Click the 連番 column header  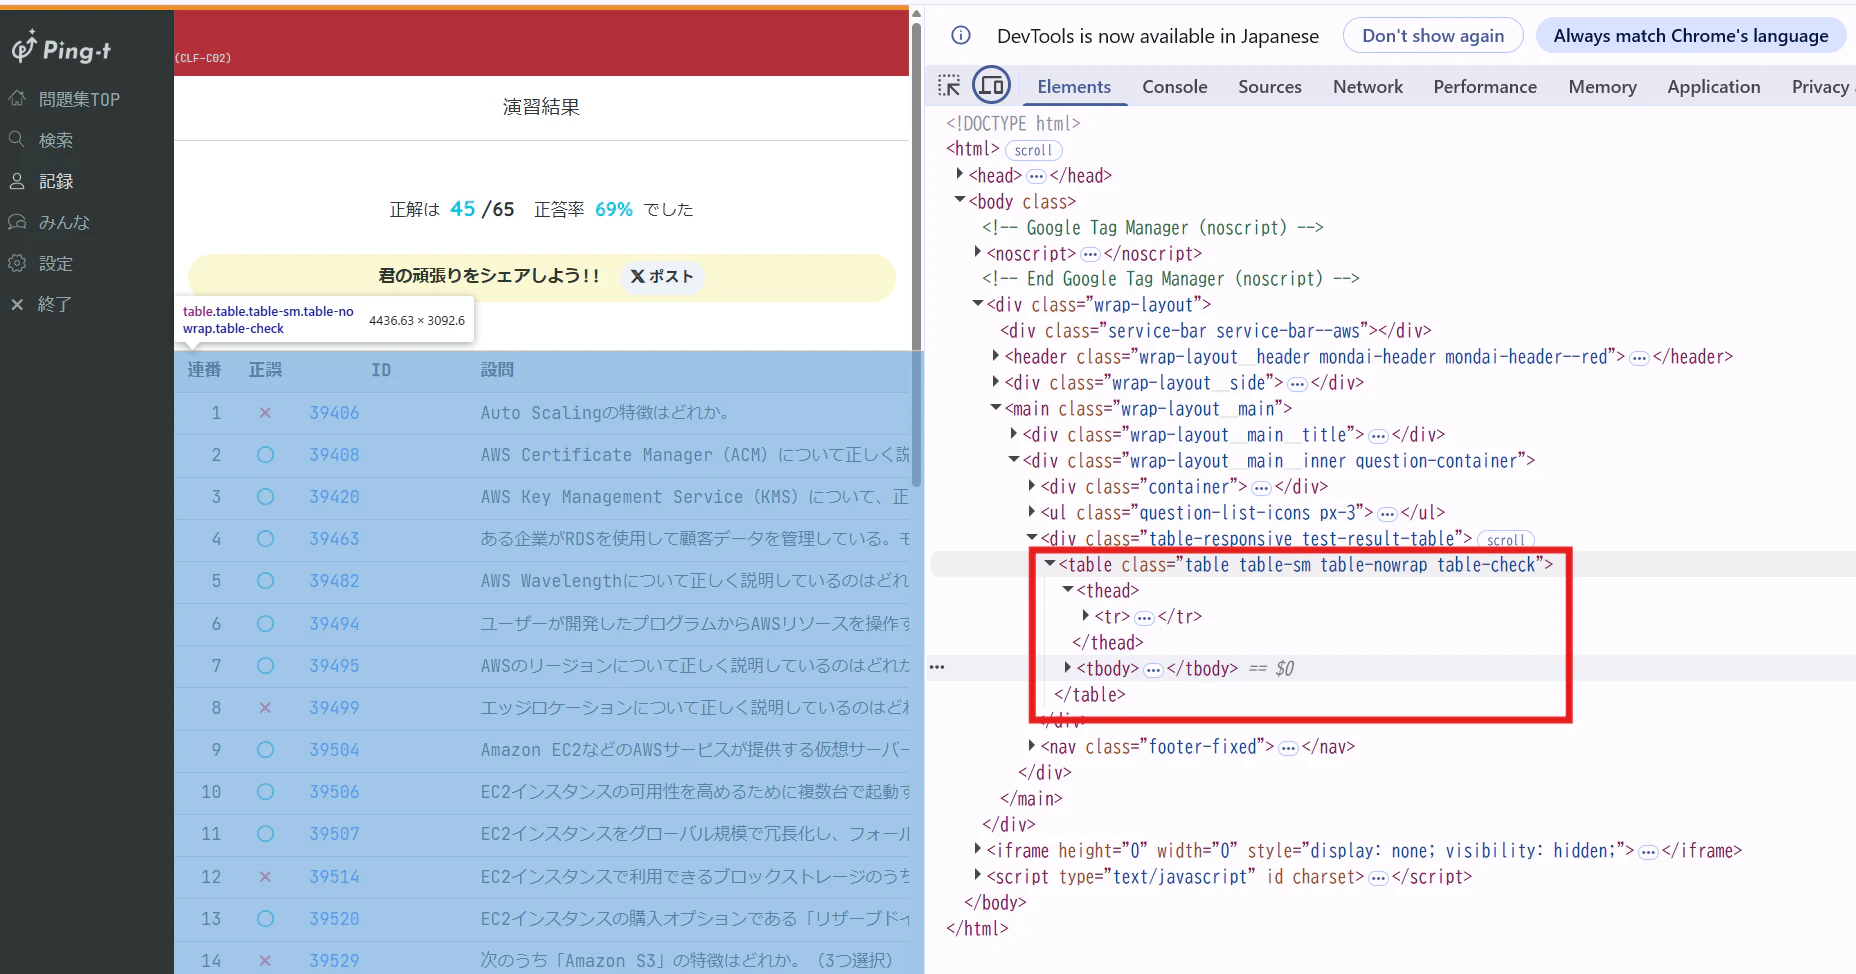point(204,370)
